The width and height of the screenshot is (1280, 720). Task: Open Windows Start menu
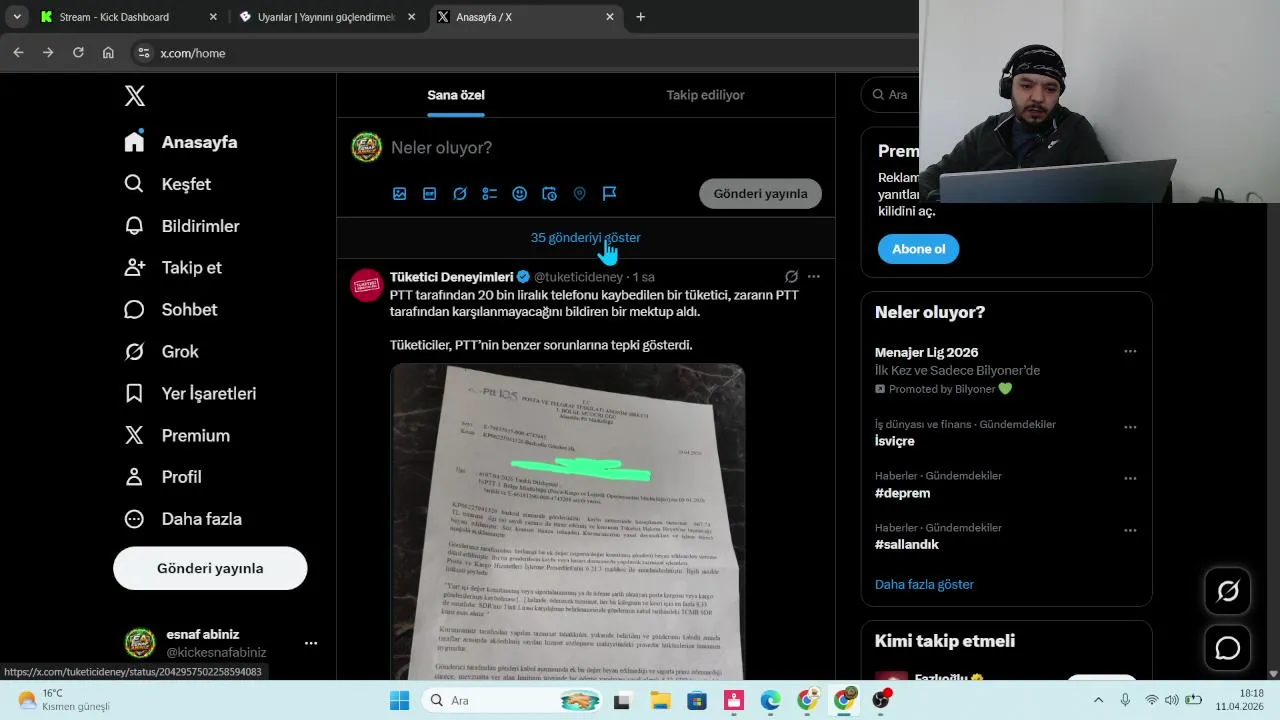click(399, 700)
